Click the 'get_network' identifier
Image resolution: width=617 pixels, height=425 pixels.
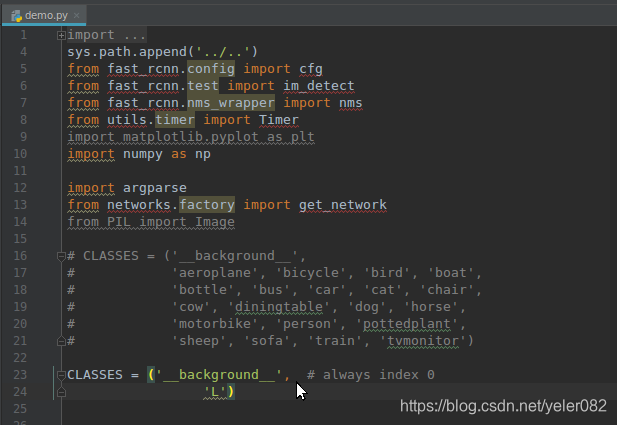click(342, 205)
